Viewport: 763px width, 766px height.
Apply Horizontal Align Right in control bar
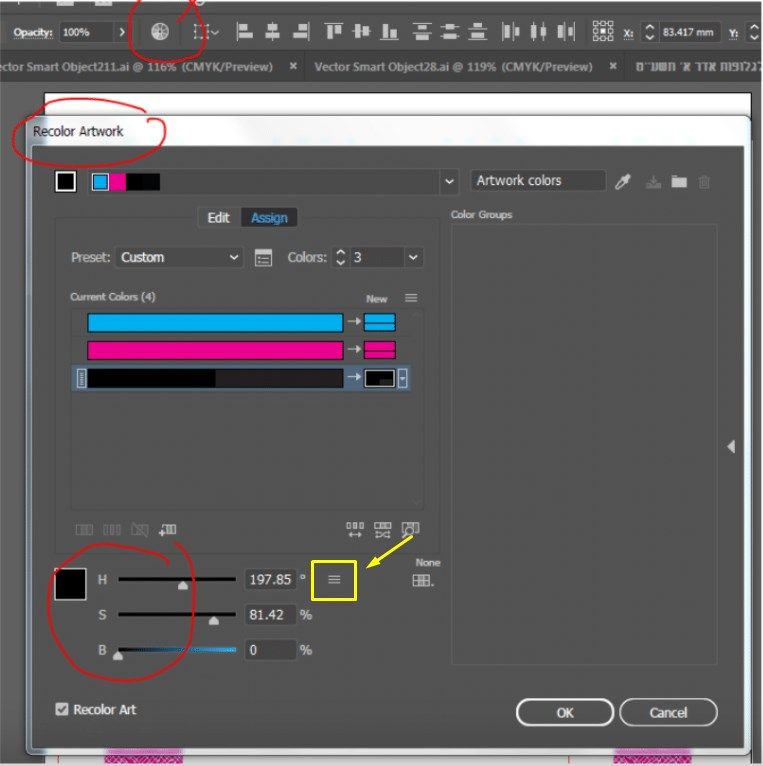click(300, 32)
